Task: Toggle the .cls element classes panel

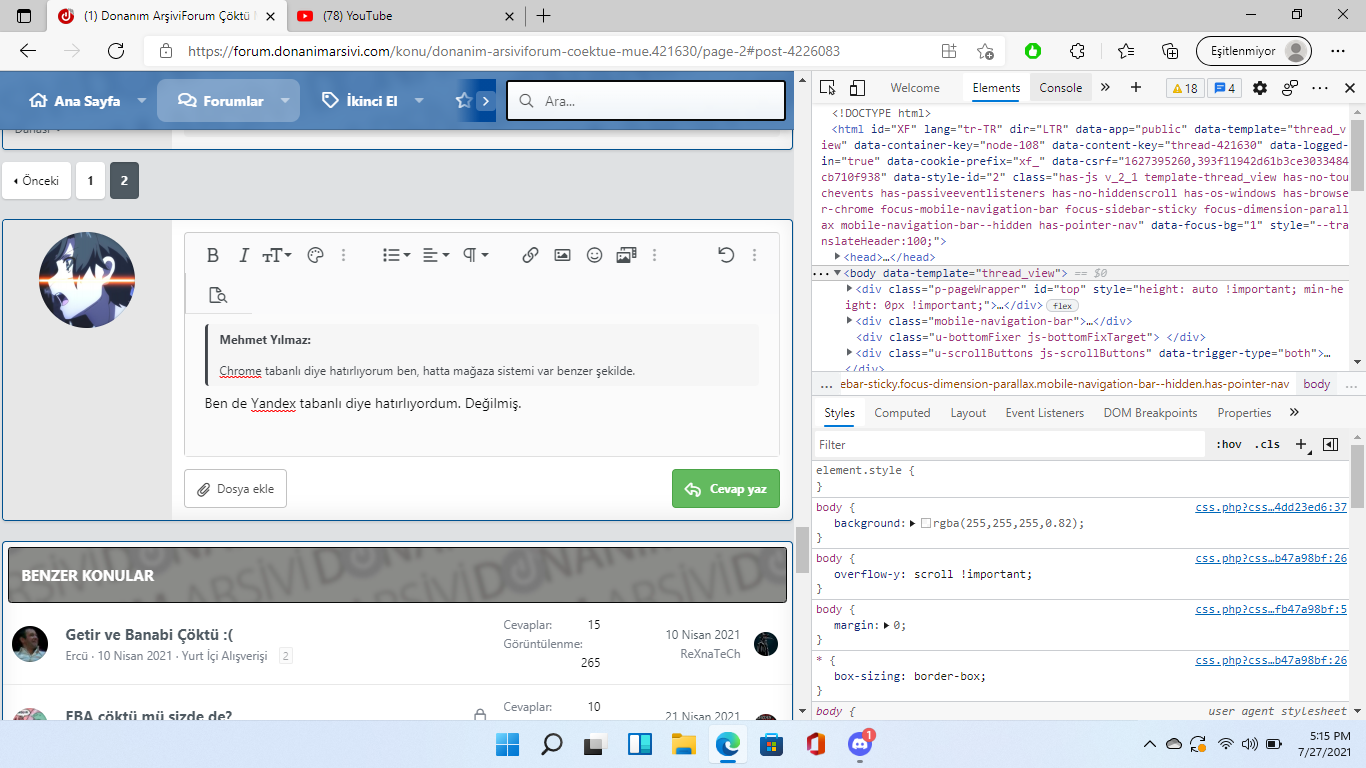Action: tap(1268, 444)
